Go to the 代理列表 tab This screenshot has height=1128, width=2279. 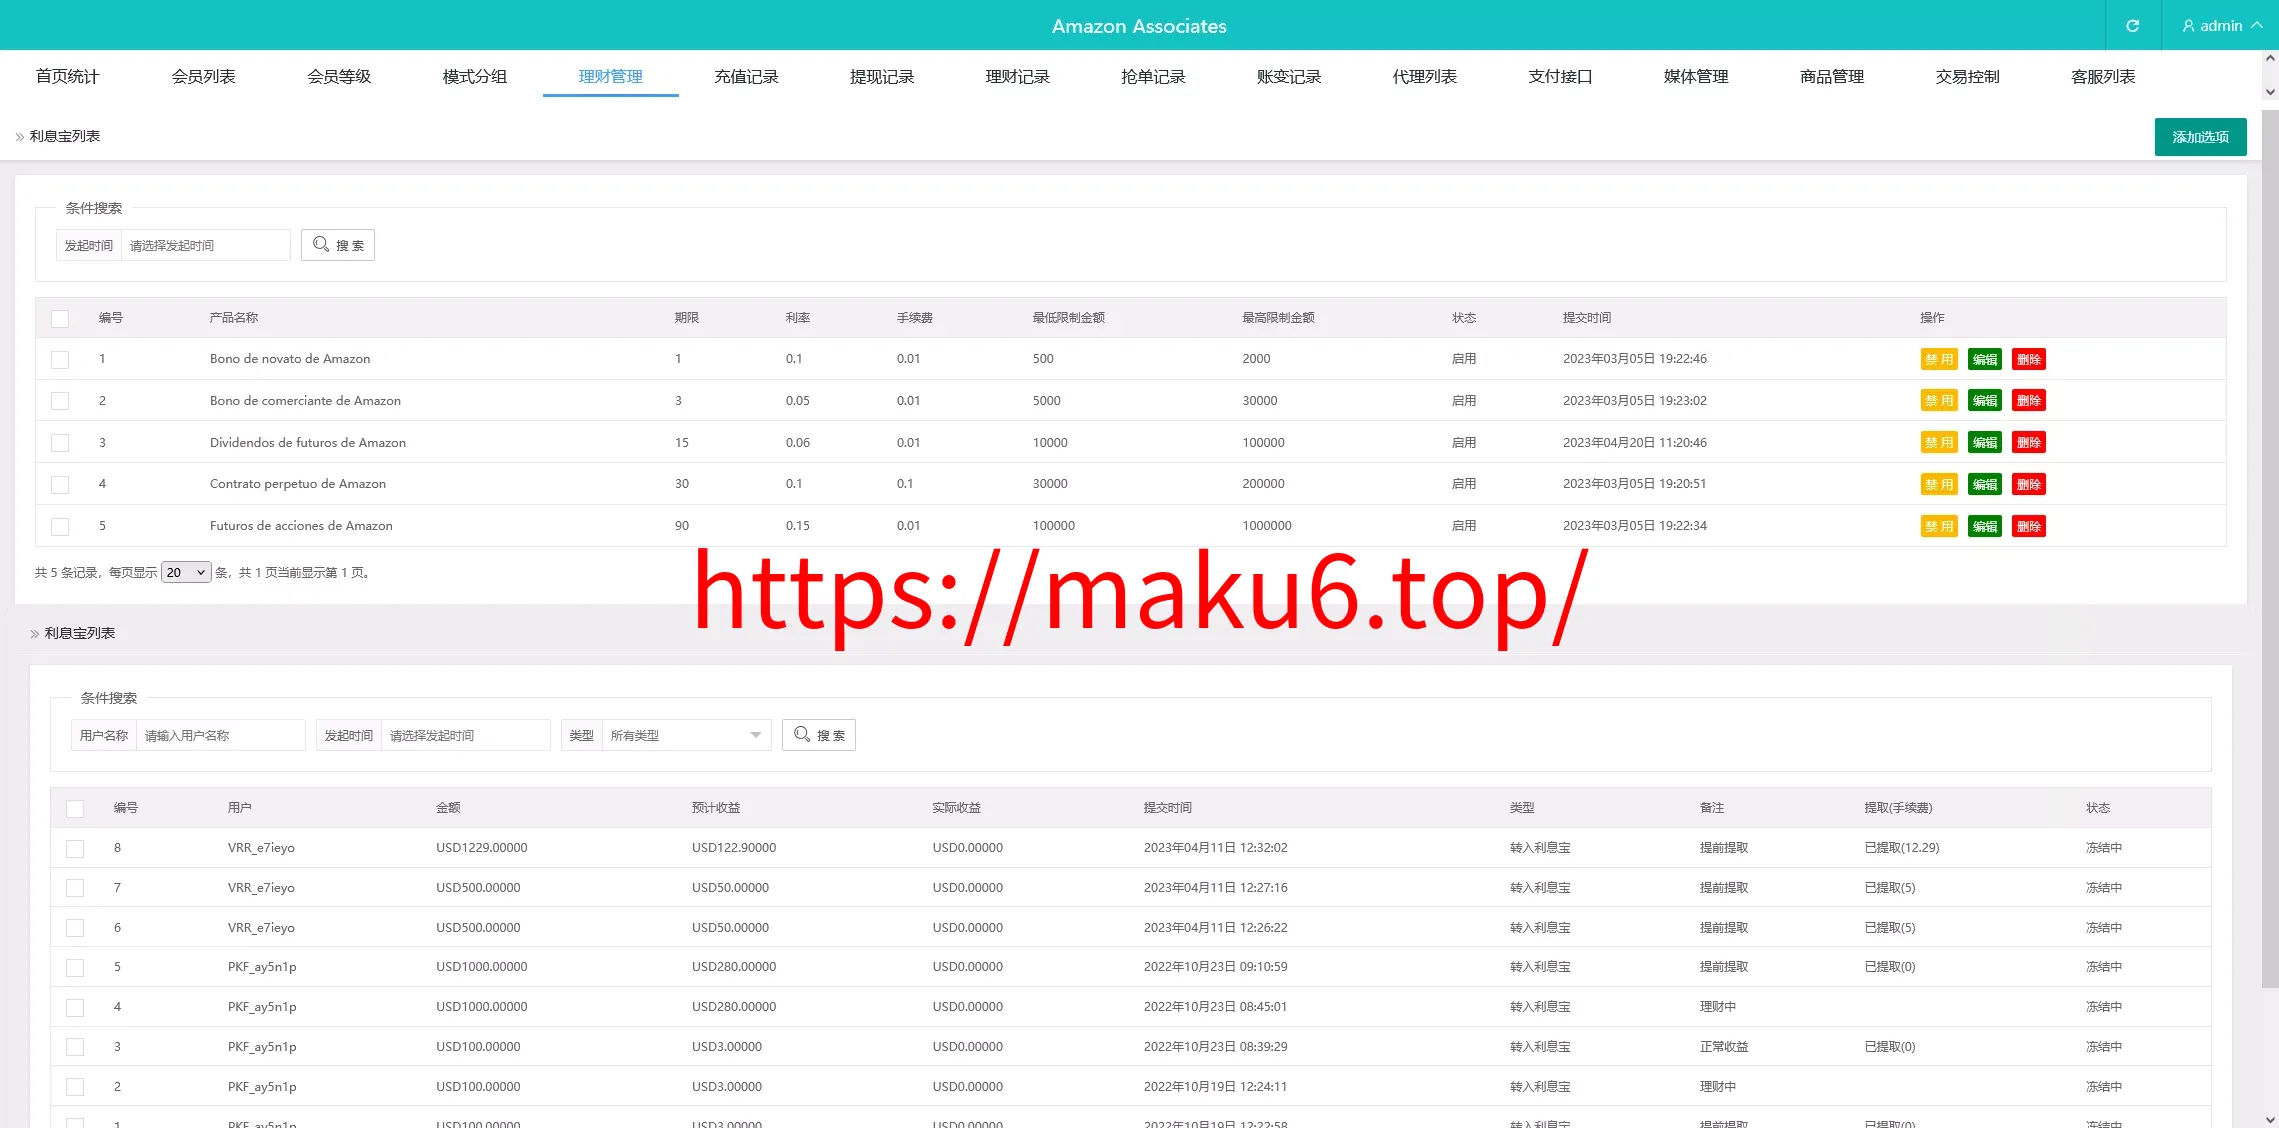1425,76
